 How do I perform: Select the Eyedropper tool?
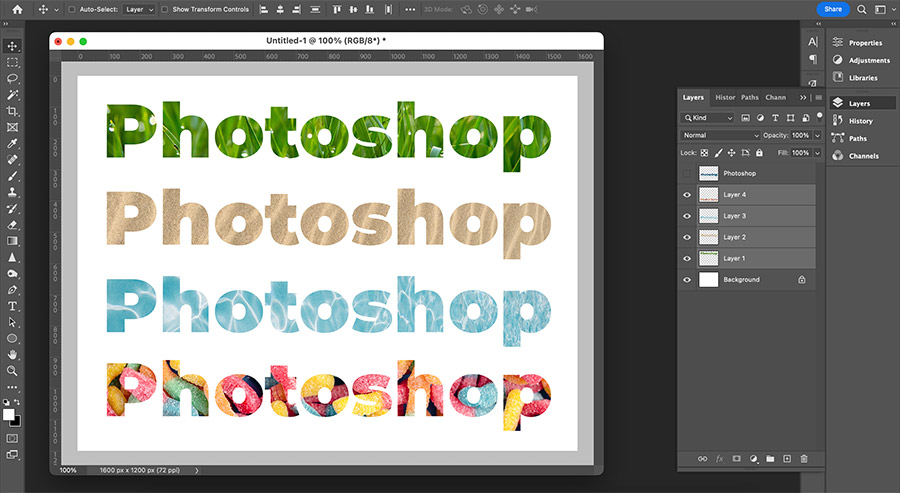[x=12, y=143]
